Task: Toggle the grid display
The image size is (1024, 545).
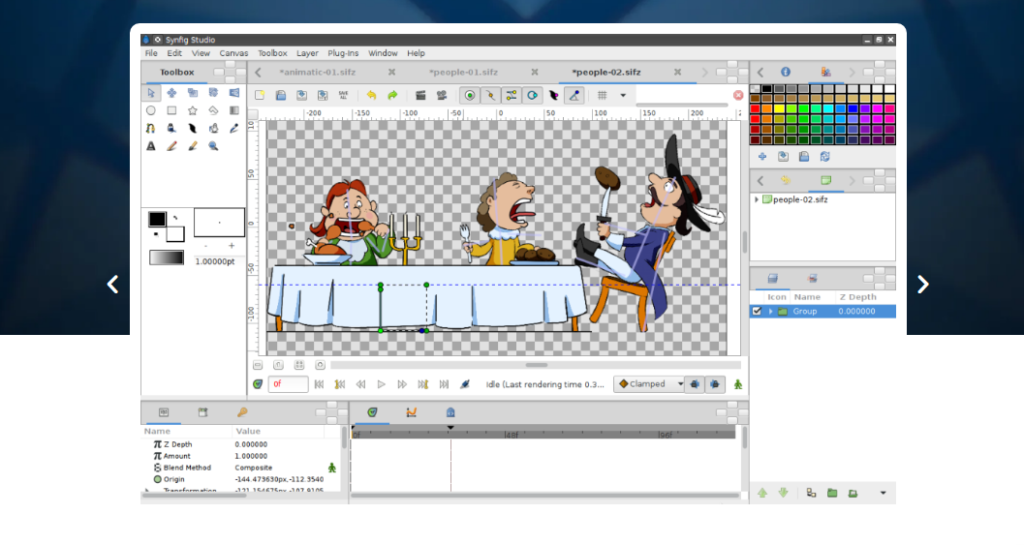Action: pos(602,95)
